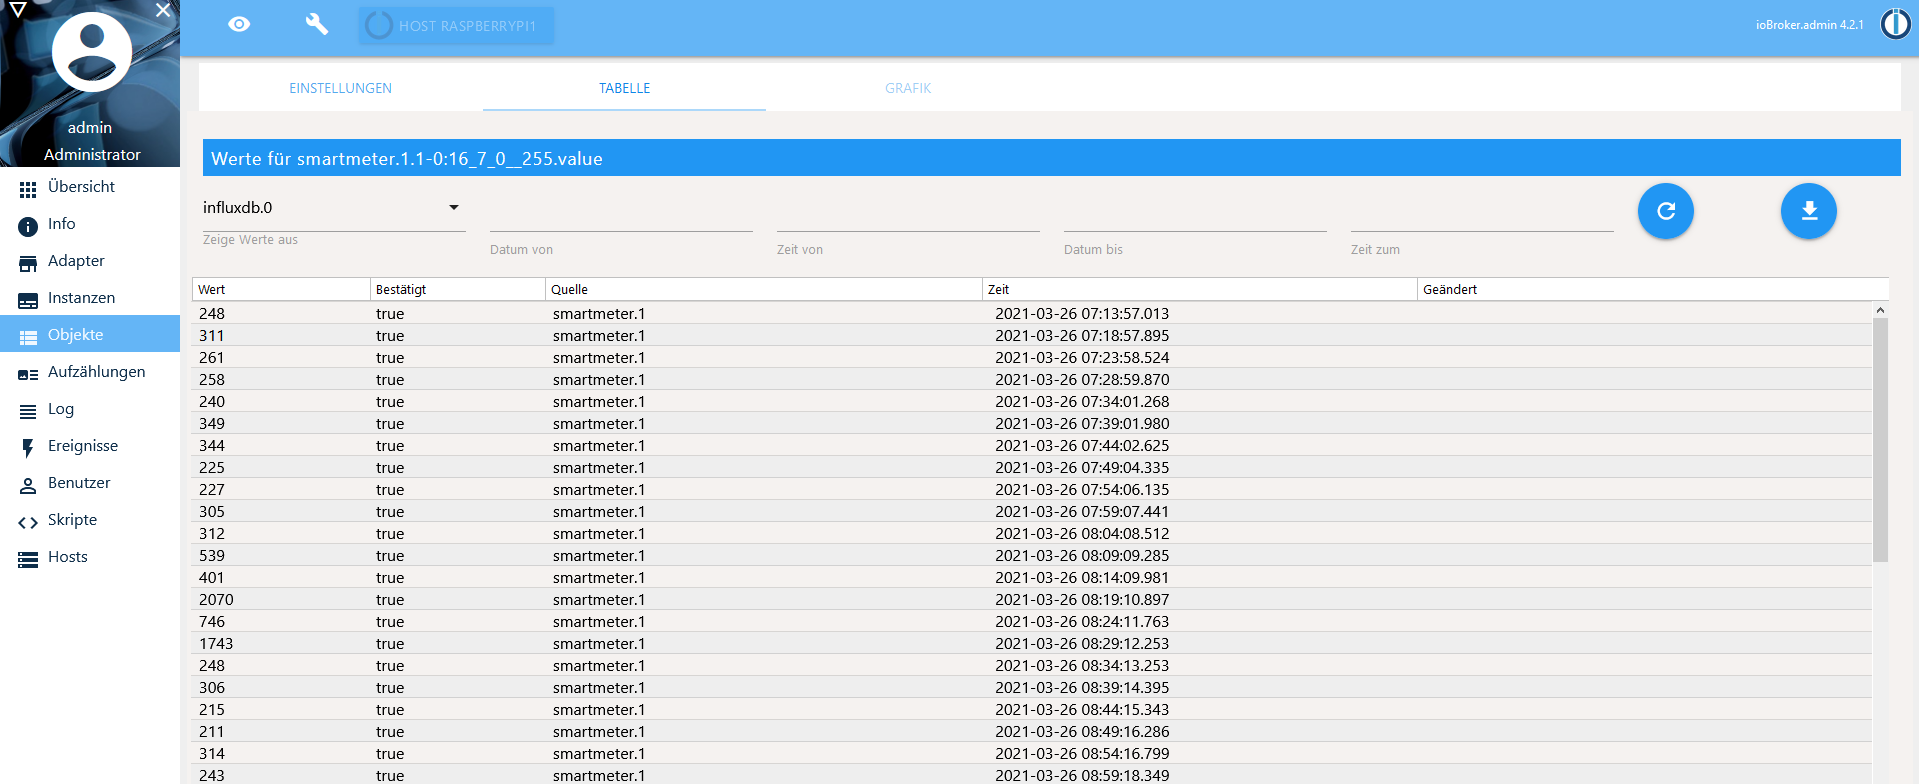The image size is (1919, 784).
Task: Click the ioBroker logo icon
Action: [x=1895, y=24]
